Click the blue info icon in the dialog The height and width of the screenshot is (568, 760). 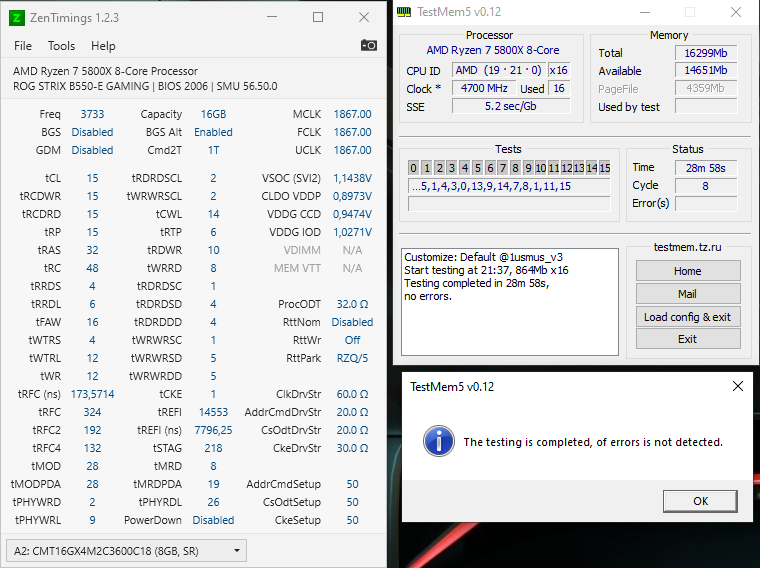pyautogui.click(x=439, y=441)
